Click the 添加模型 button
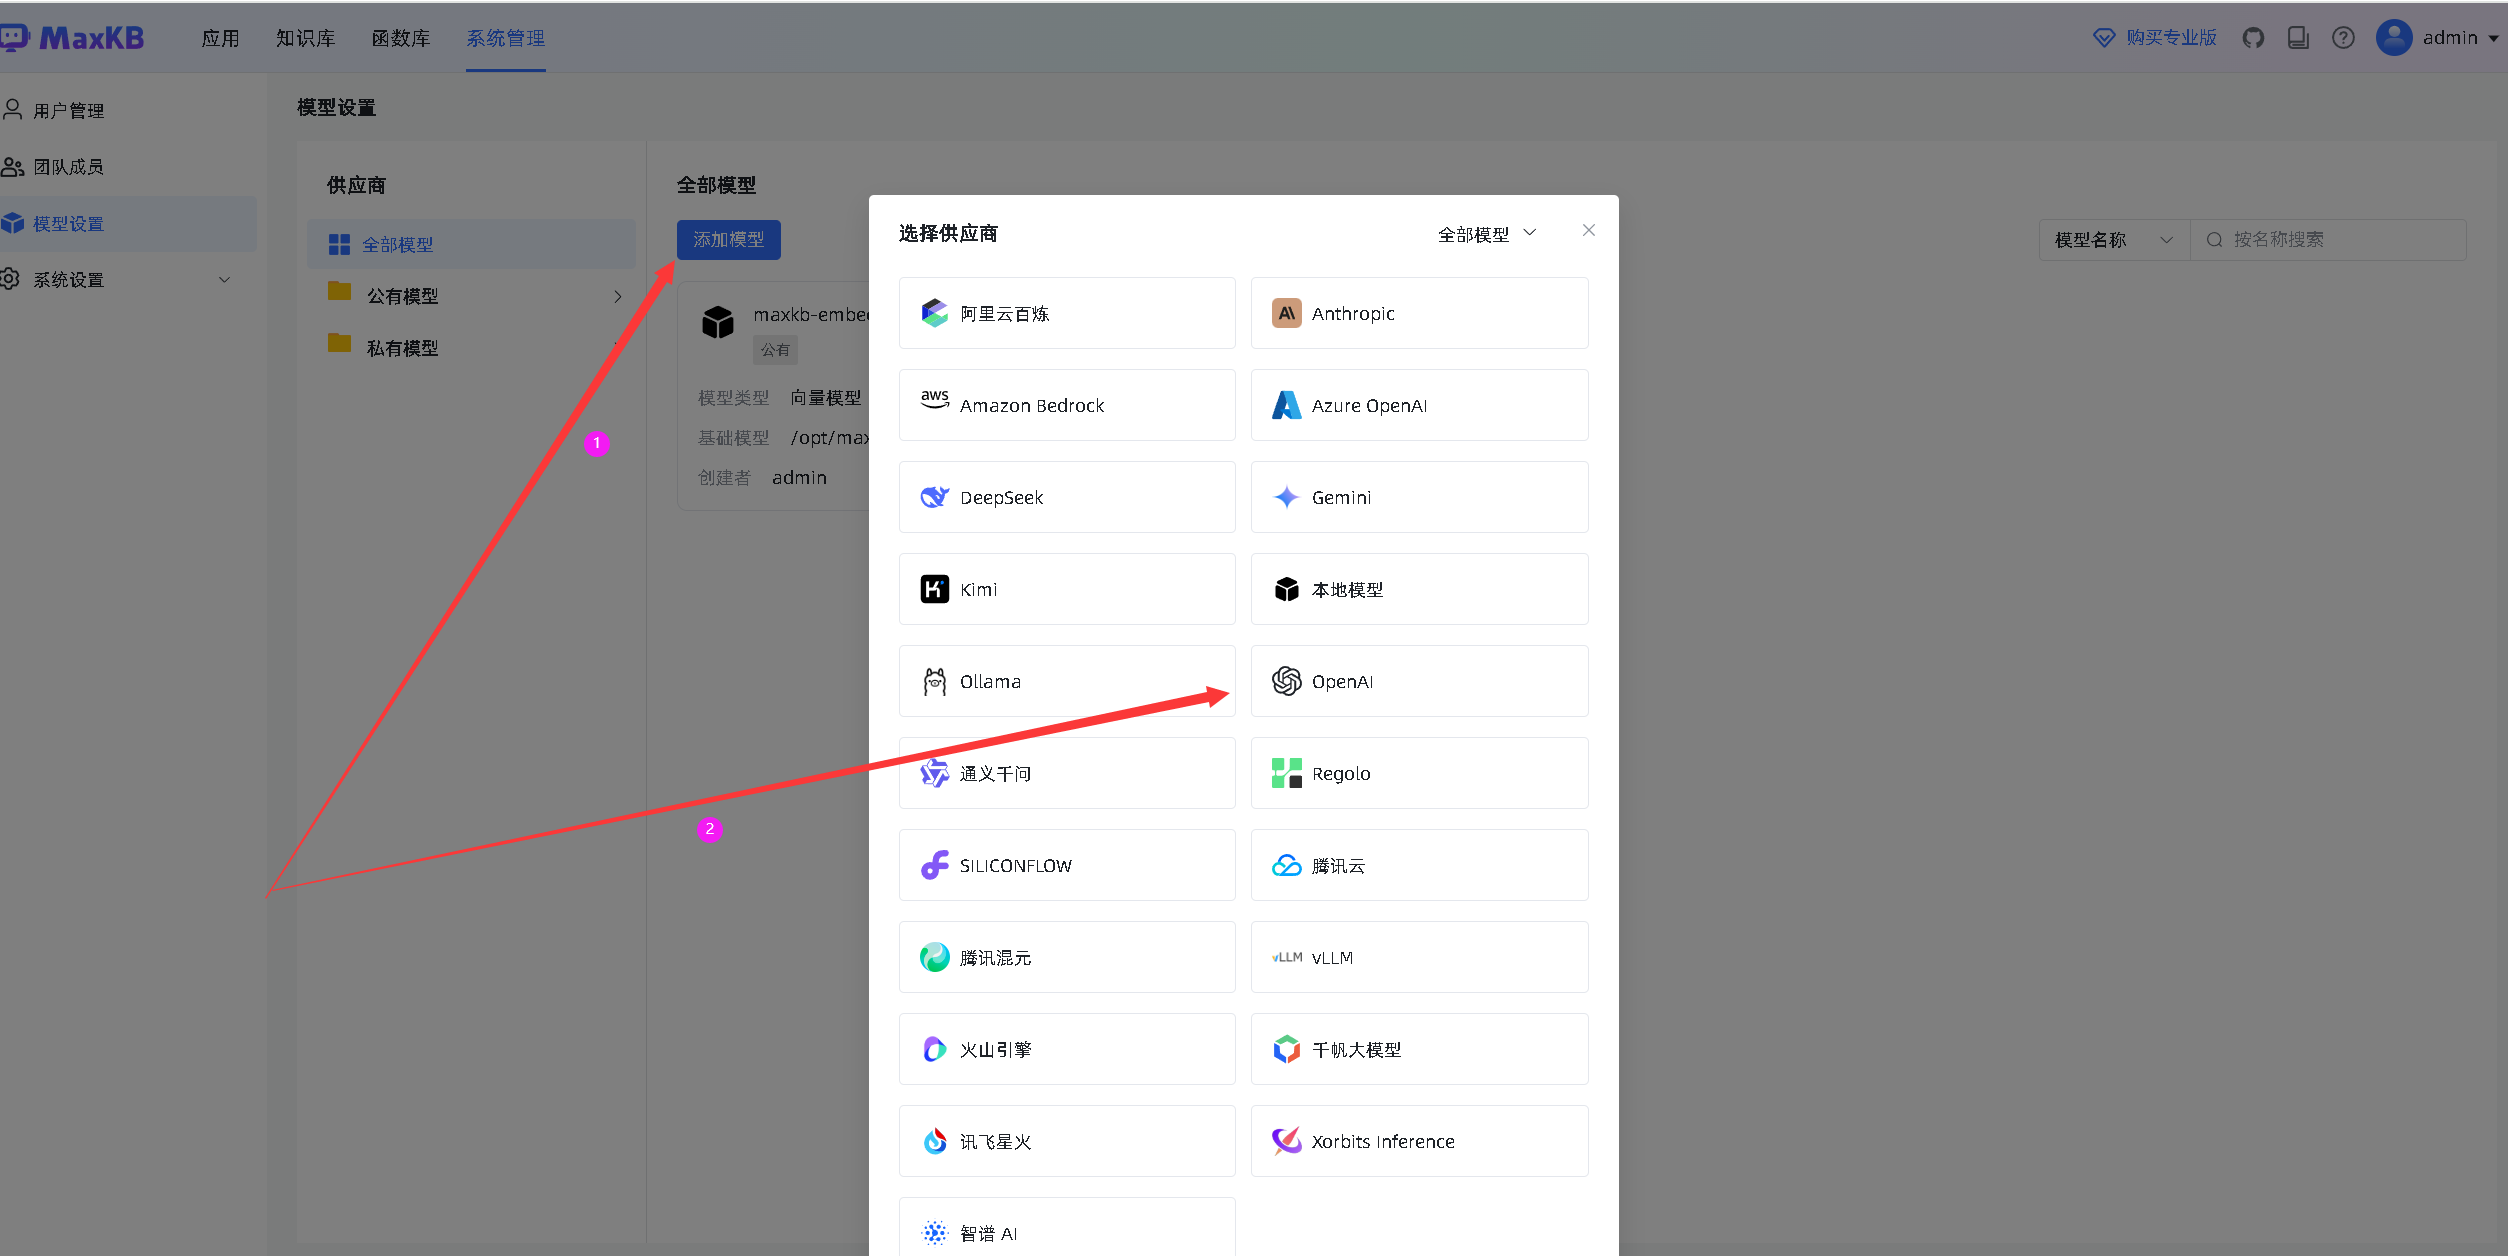Image resolution: width=2508 pixels, height=1256 pixels. pos(728,240)
